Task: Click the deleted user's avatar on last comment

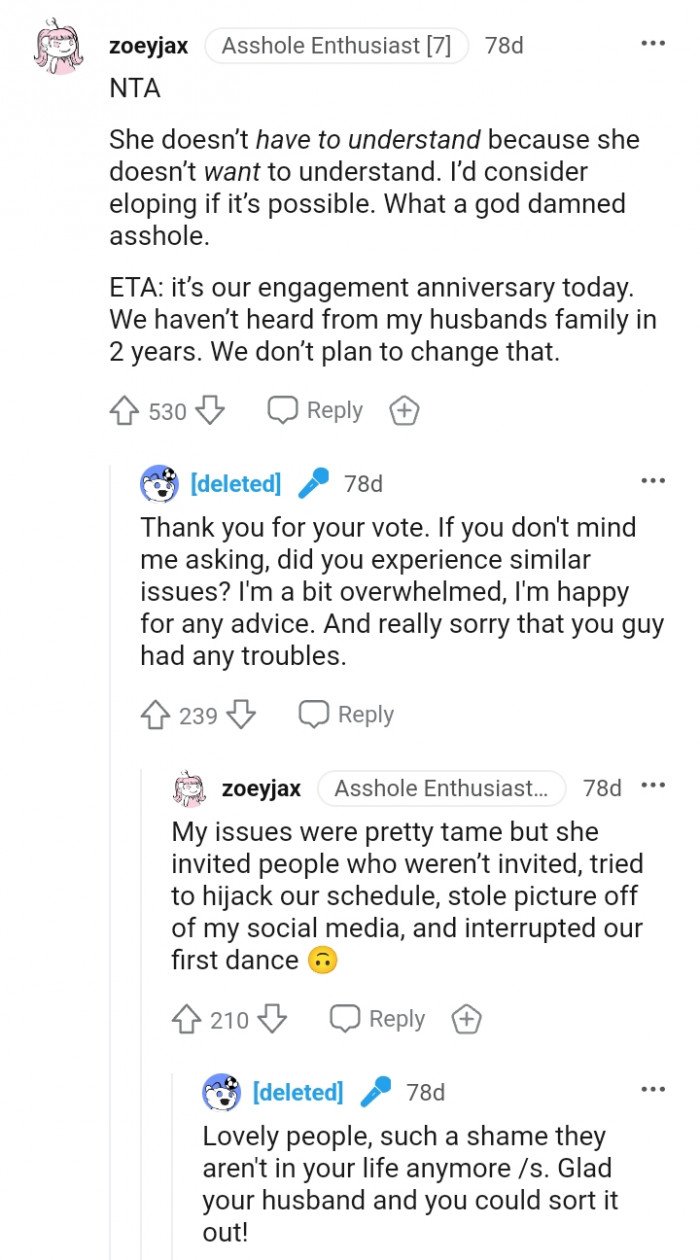Action: coord(221,1092)
